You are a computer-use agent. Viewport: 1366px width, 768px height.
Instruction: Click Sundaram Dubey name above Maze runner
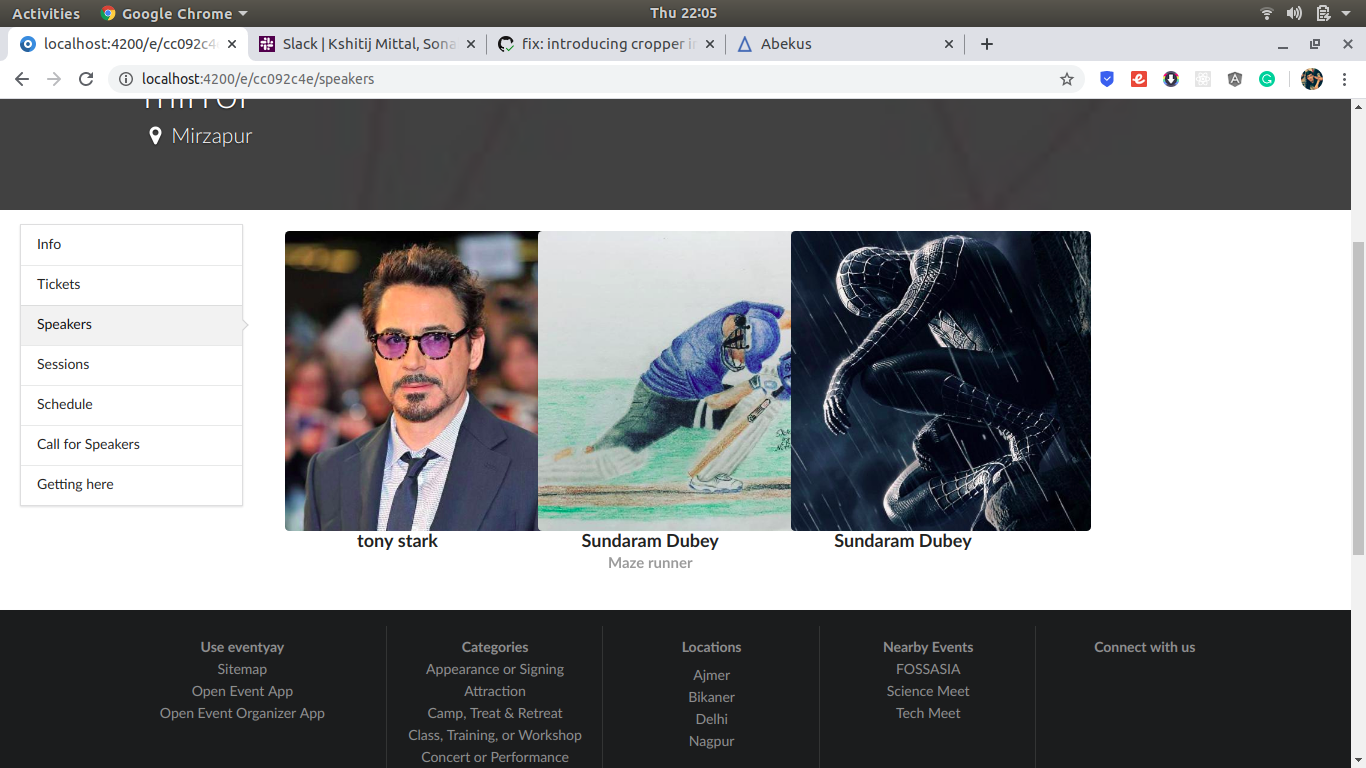[x=650, y=541]
